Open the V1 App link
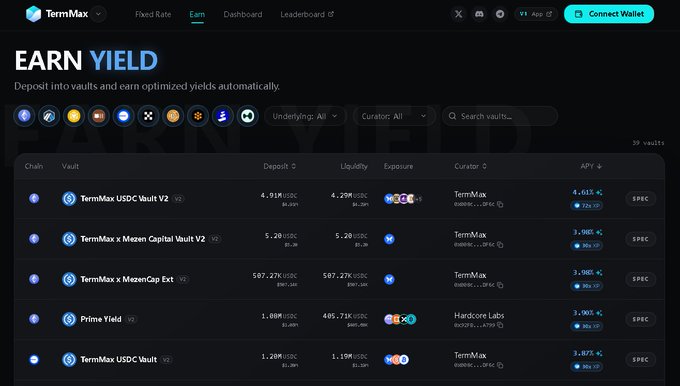 [x=536, y=14]
